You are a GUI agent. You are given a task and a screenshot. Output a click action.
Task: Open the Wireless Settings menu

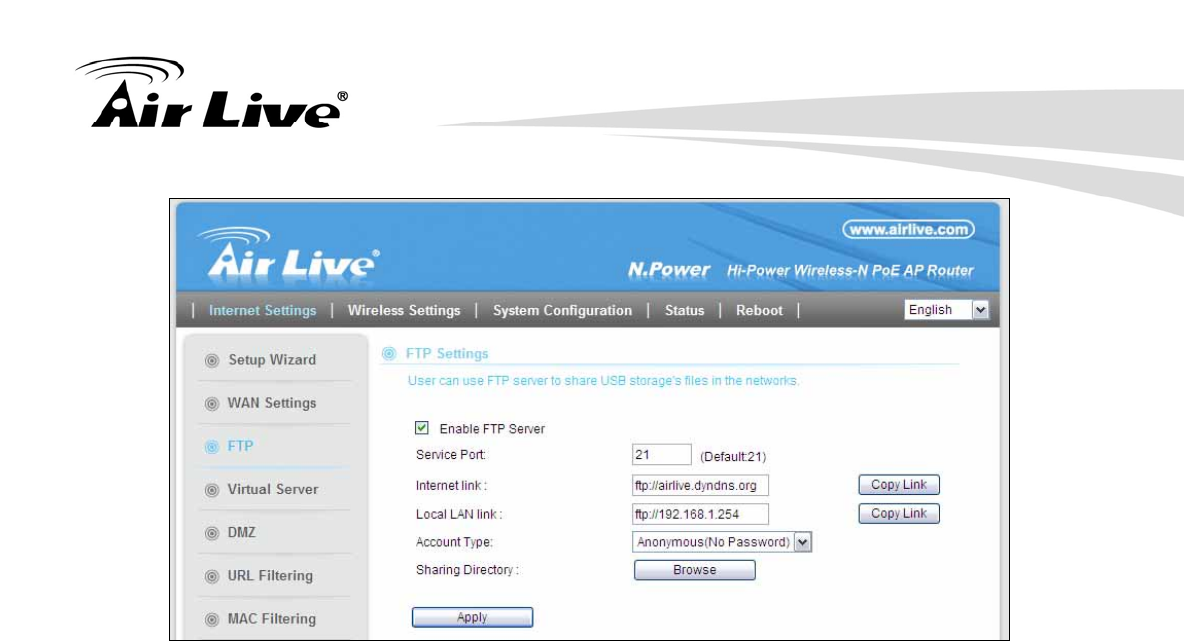tap(404, 310)
